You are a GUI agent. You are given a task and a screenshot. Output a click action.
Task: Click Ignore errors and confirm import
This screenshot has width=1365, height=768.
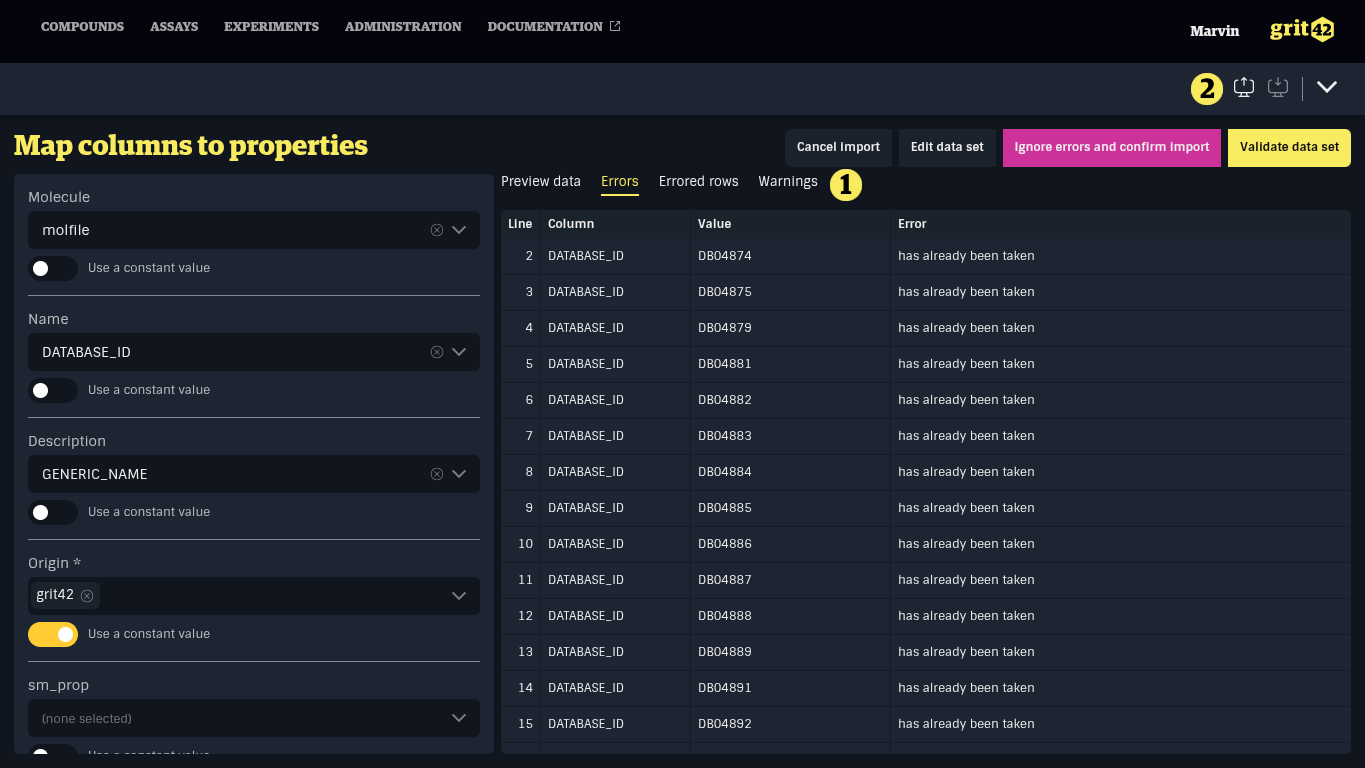[1112, 147]
